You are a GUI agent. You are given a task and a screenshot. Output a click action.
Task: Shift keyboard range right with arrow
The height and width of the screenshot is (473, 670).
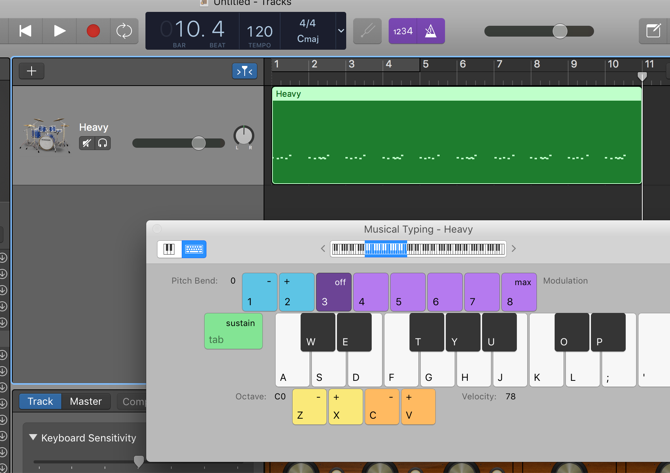pos(514,249)
